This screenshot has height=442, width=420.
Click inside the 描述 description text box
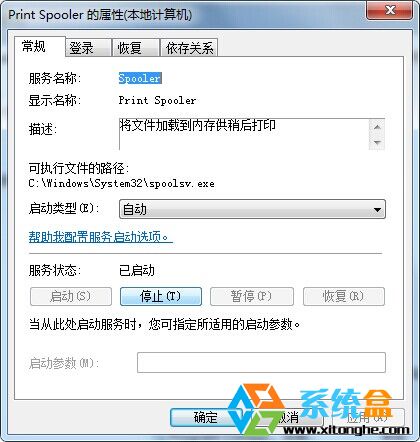[243, 134]
